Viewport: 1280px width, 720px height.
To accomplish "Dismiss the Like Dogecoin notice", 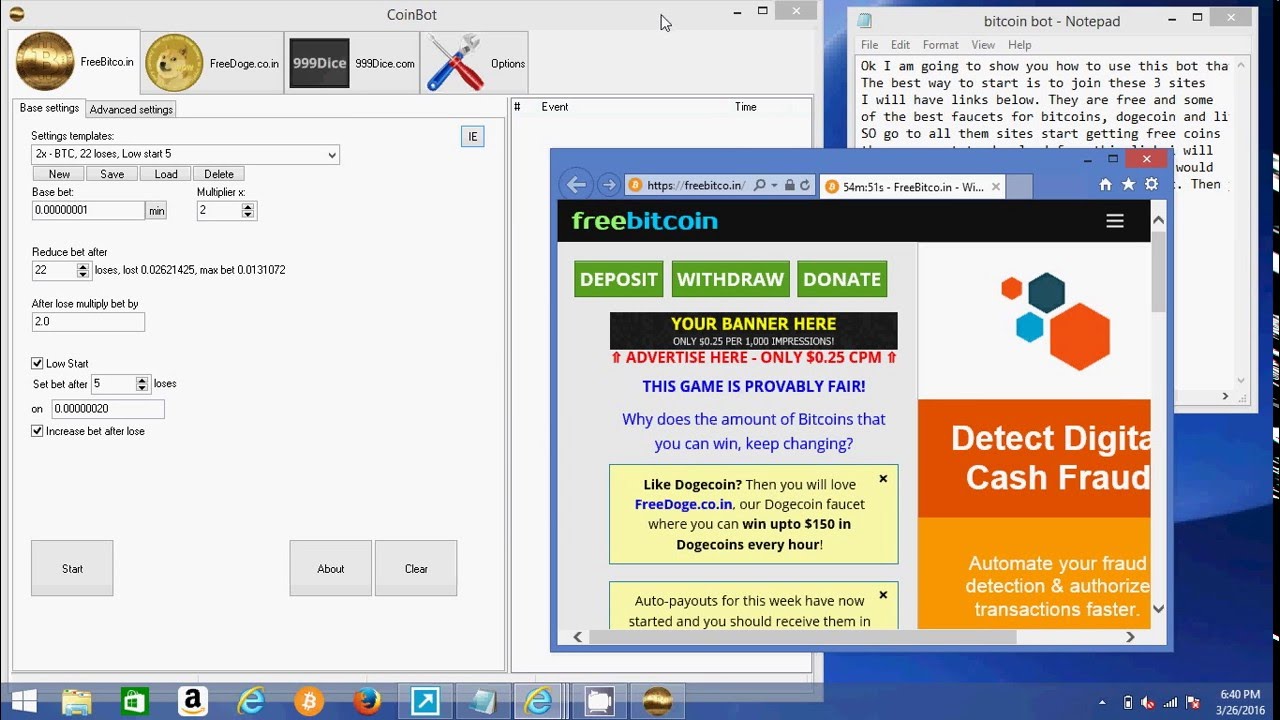I will (x=883, y=479).
